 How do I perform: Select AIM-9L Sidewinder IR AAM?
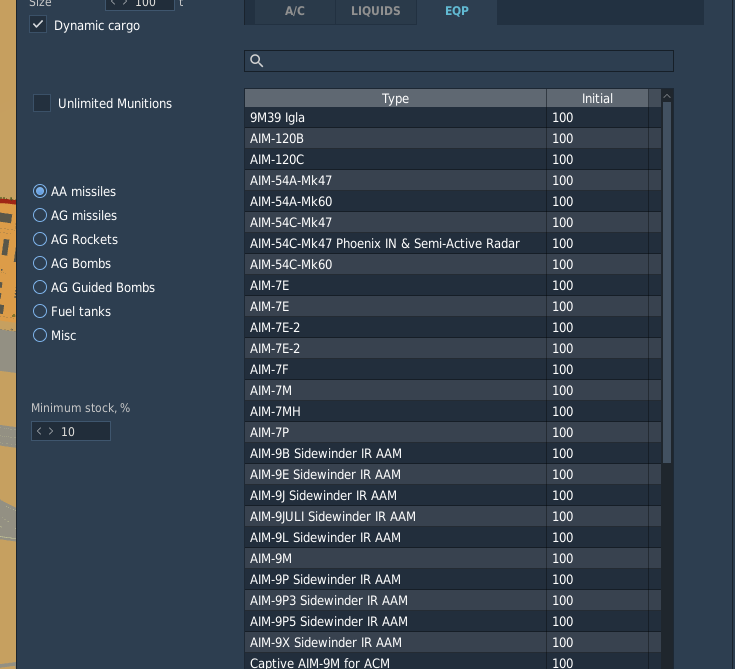[453, 537]
